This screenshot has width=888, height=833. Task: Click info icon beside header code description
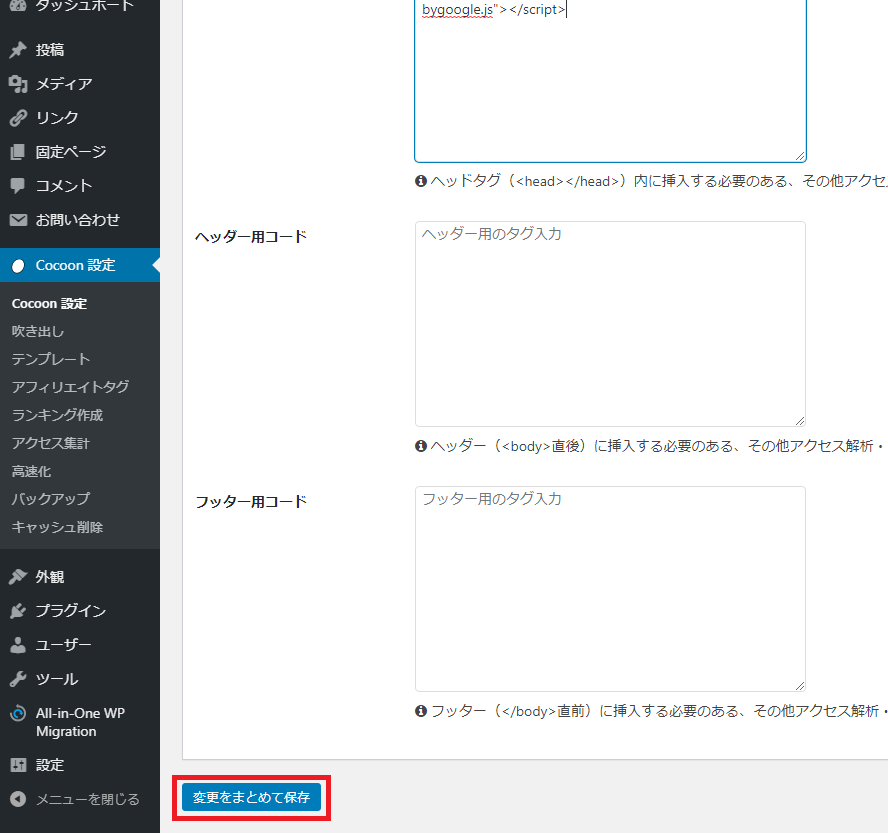(421, 446)
